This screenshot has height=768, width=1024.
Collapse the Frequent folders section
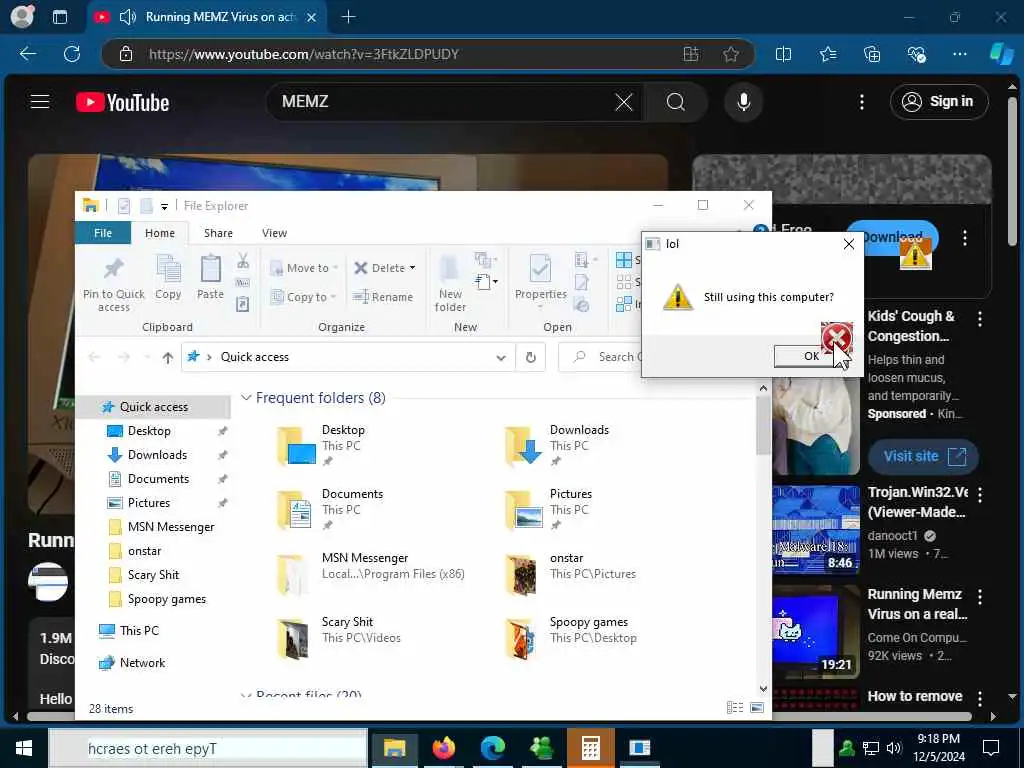click(x=246, y=398)
